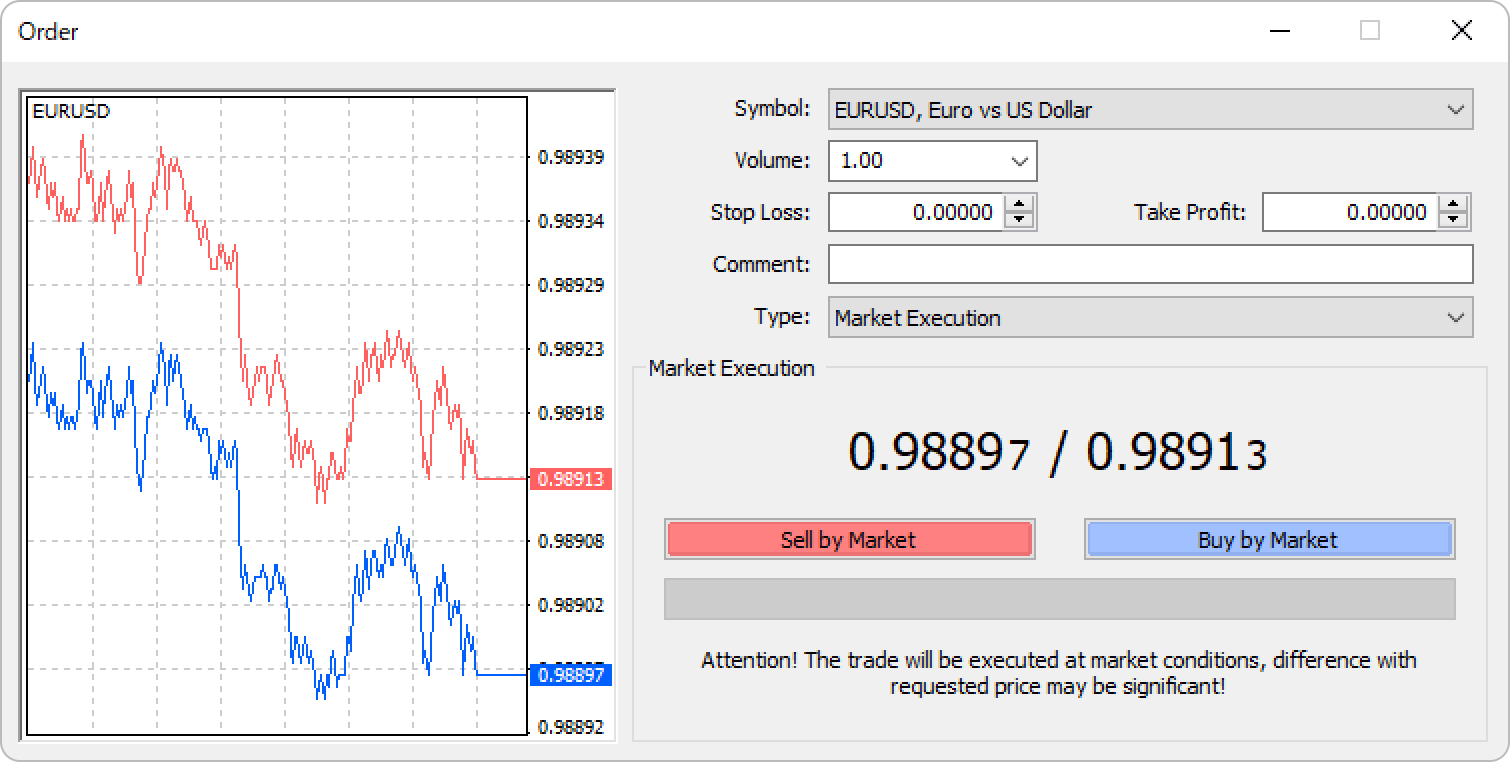Increase Take Profit with the up arrow
The width and height of the screenshot is (1510, 762).
tap(1453, 204)
